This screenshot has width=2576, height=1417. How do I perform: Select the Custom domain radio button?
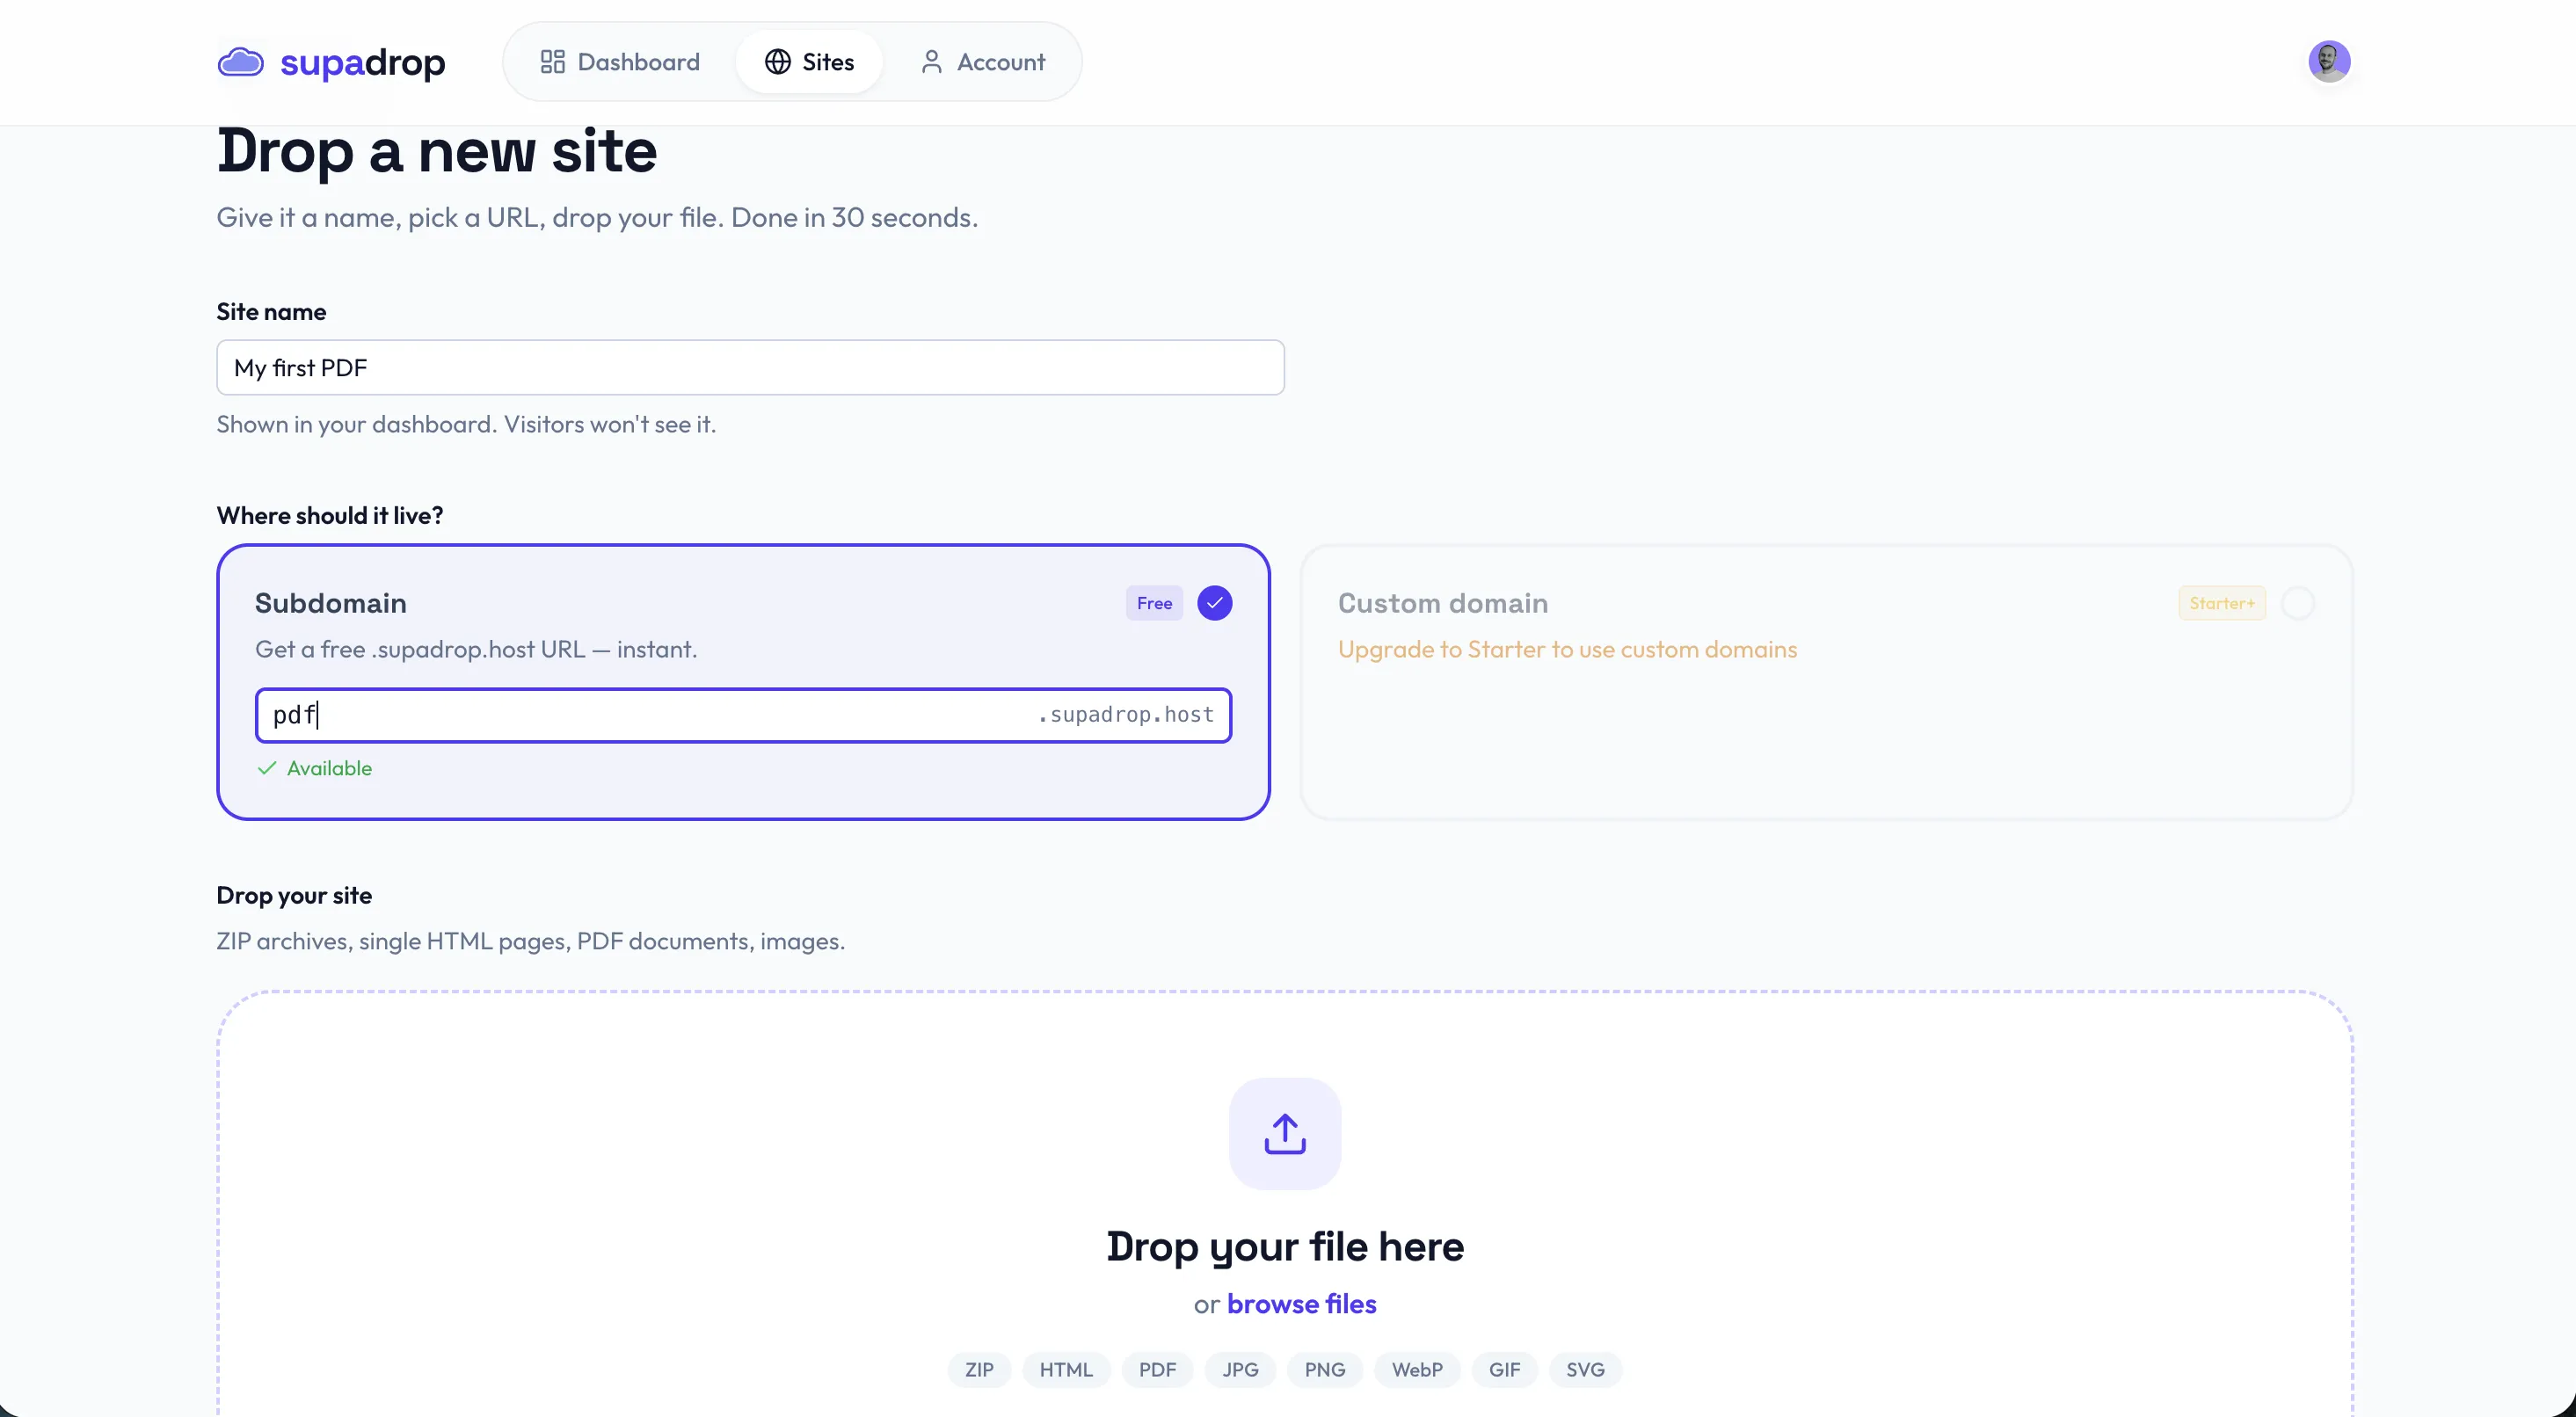pos(2297,603)
